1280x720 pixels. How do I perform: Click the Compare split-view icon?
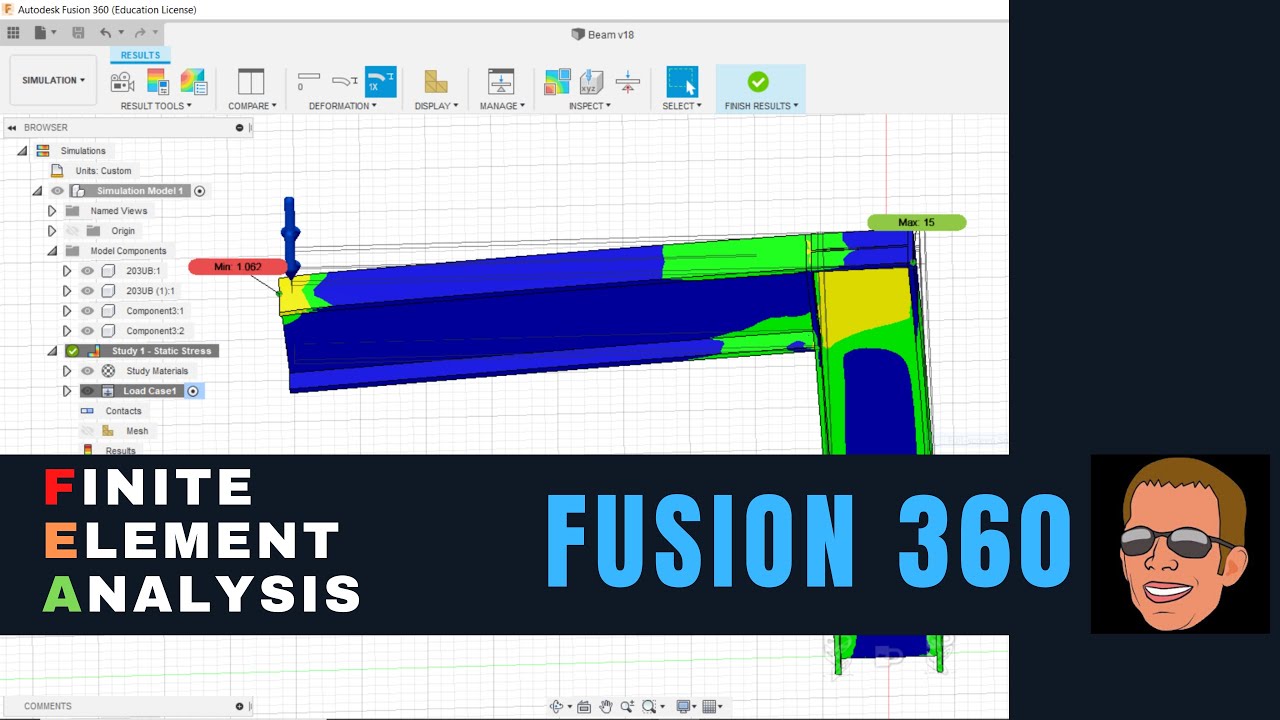[251, 82]
